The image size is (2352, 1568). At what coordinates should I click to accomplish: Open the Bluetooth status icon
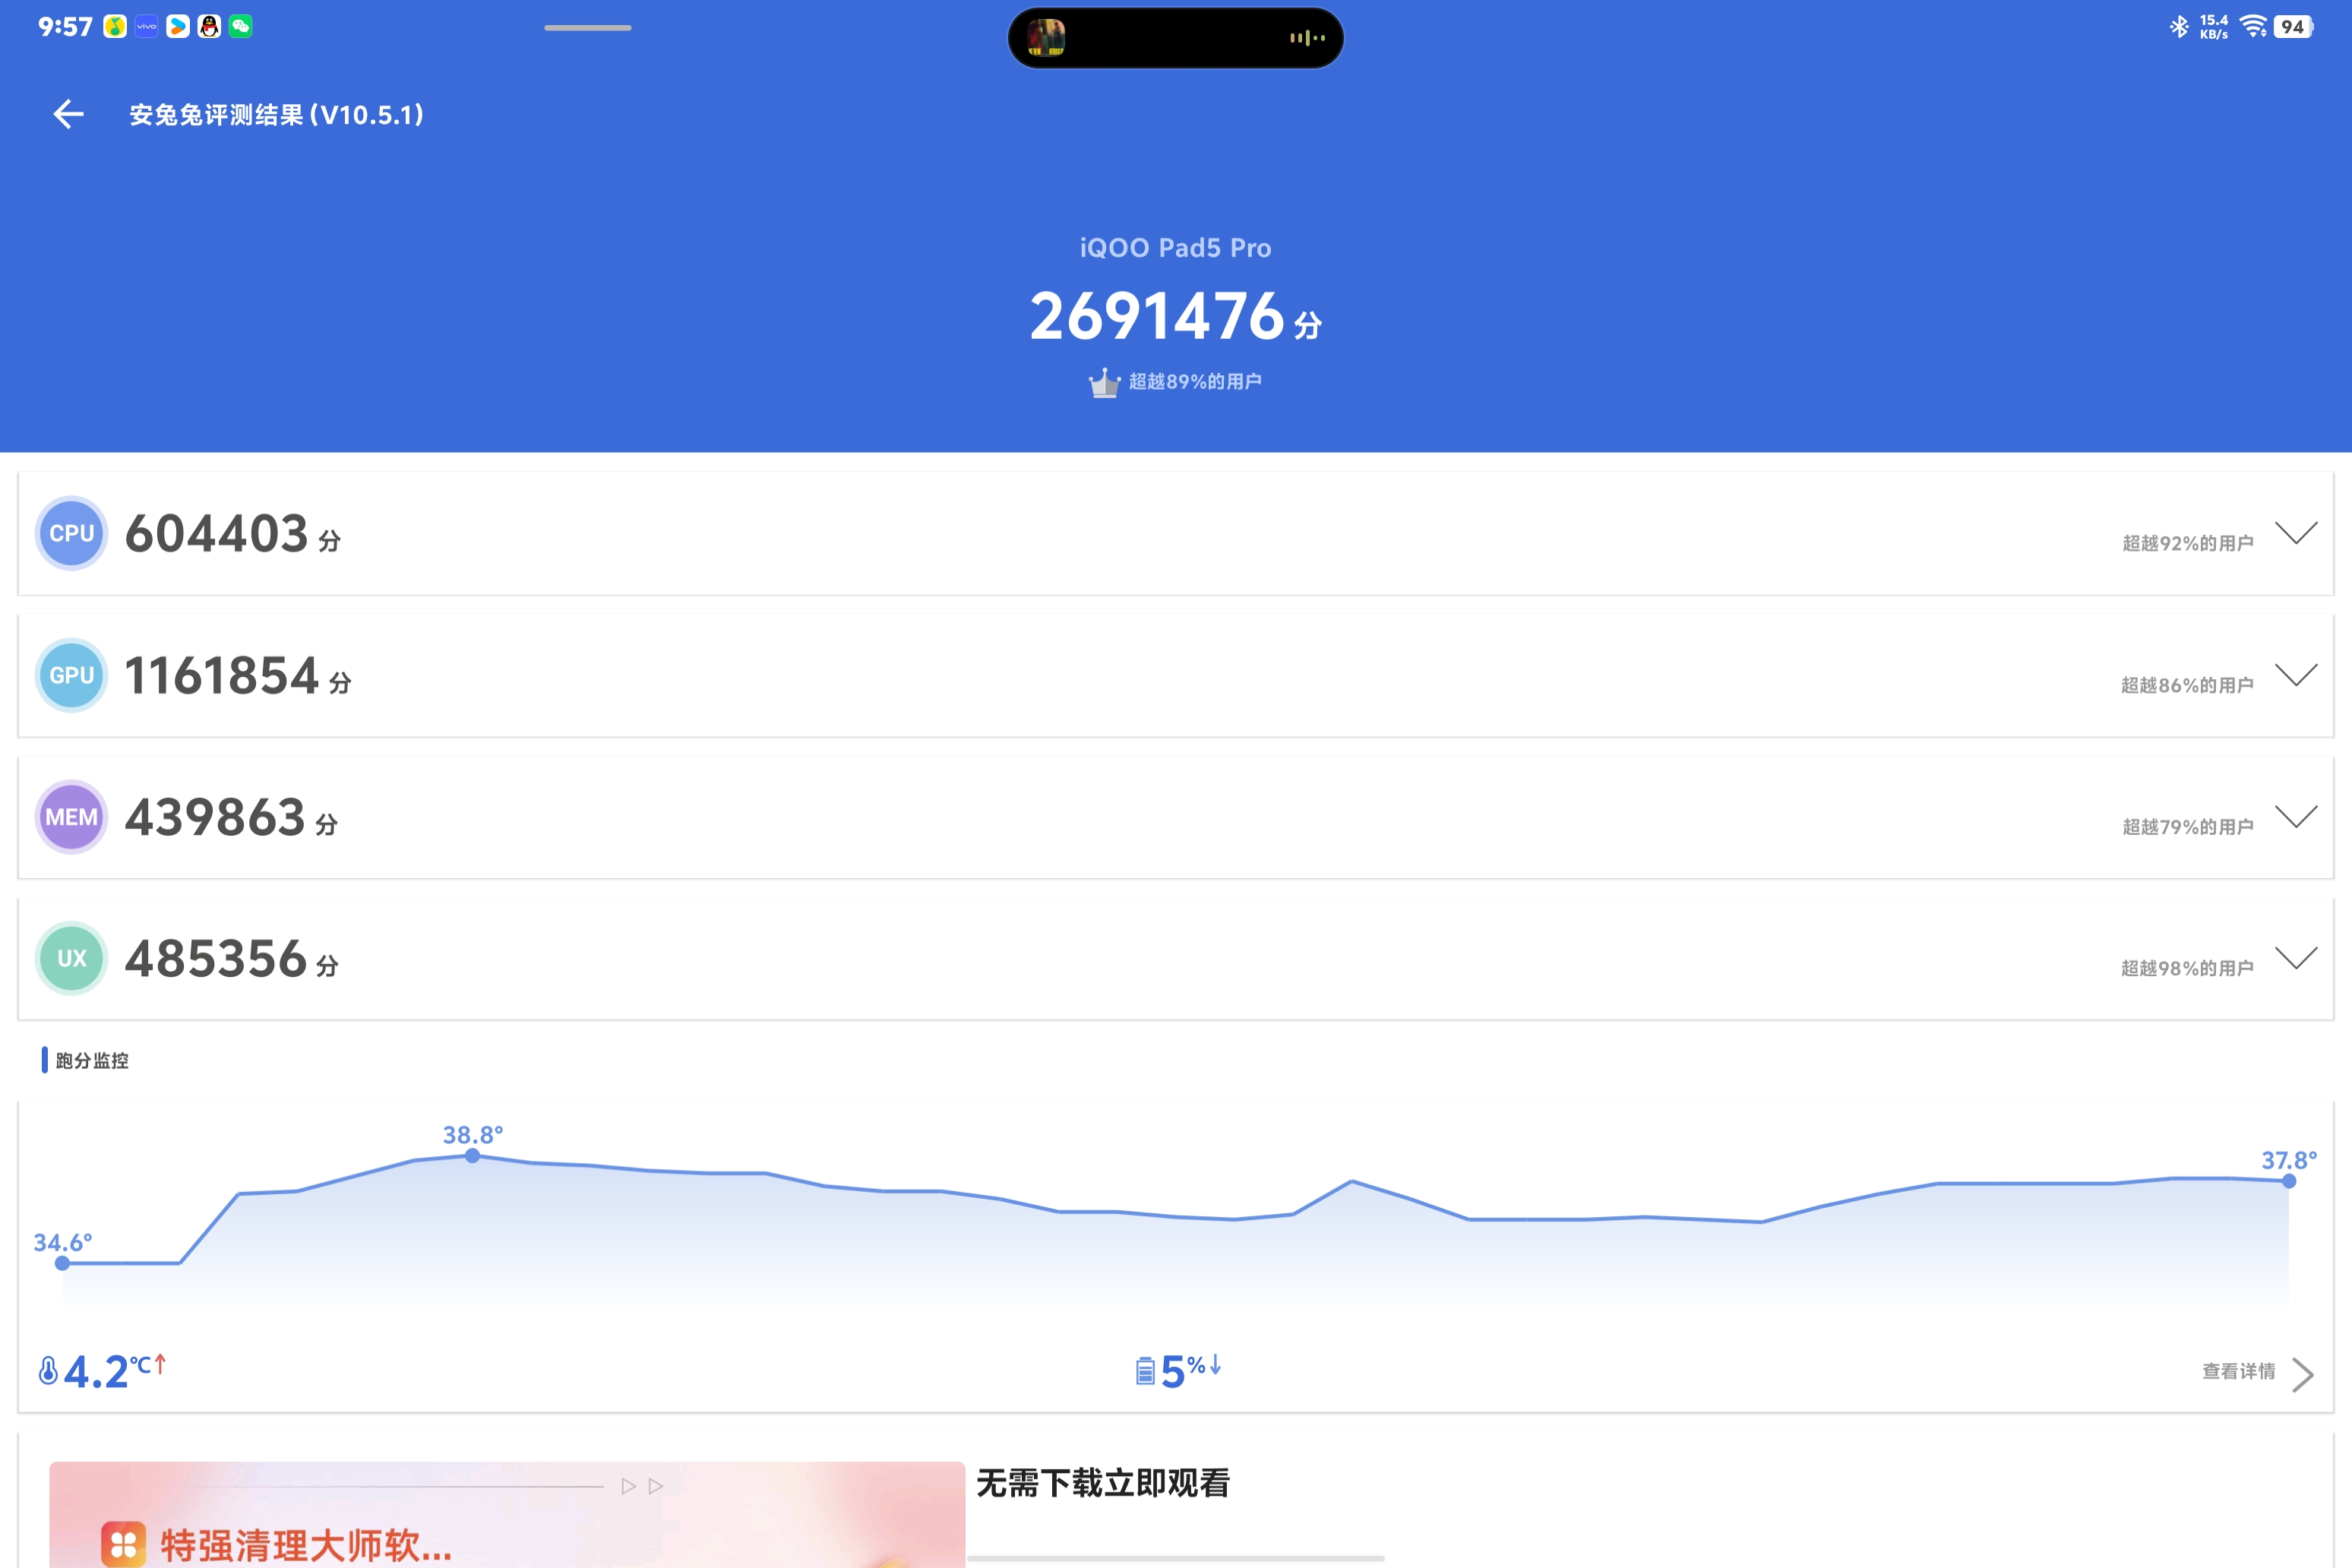click(2179, 27)
